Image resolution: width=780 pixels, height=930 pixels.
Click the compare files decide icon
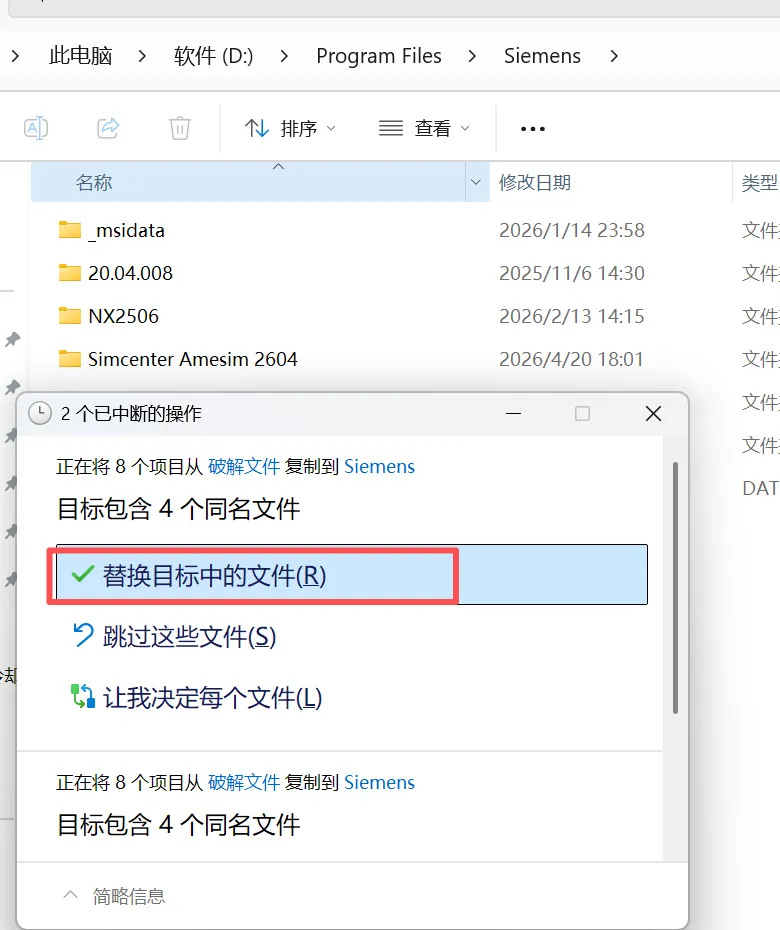coord(83,696)
